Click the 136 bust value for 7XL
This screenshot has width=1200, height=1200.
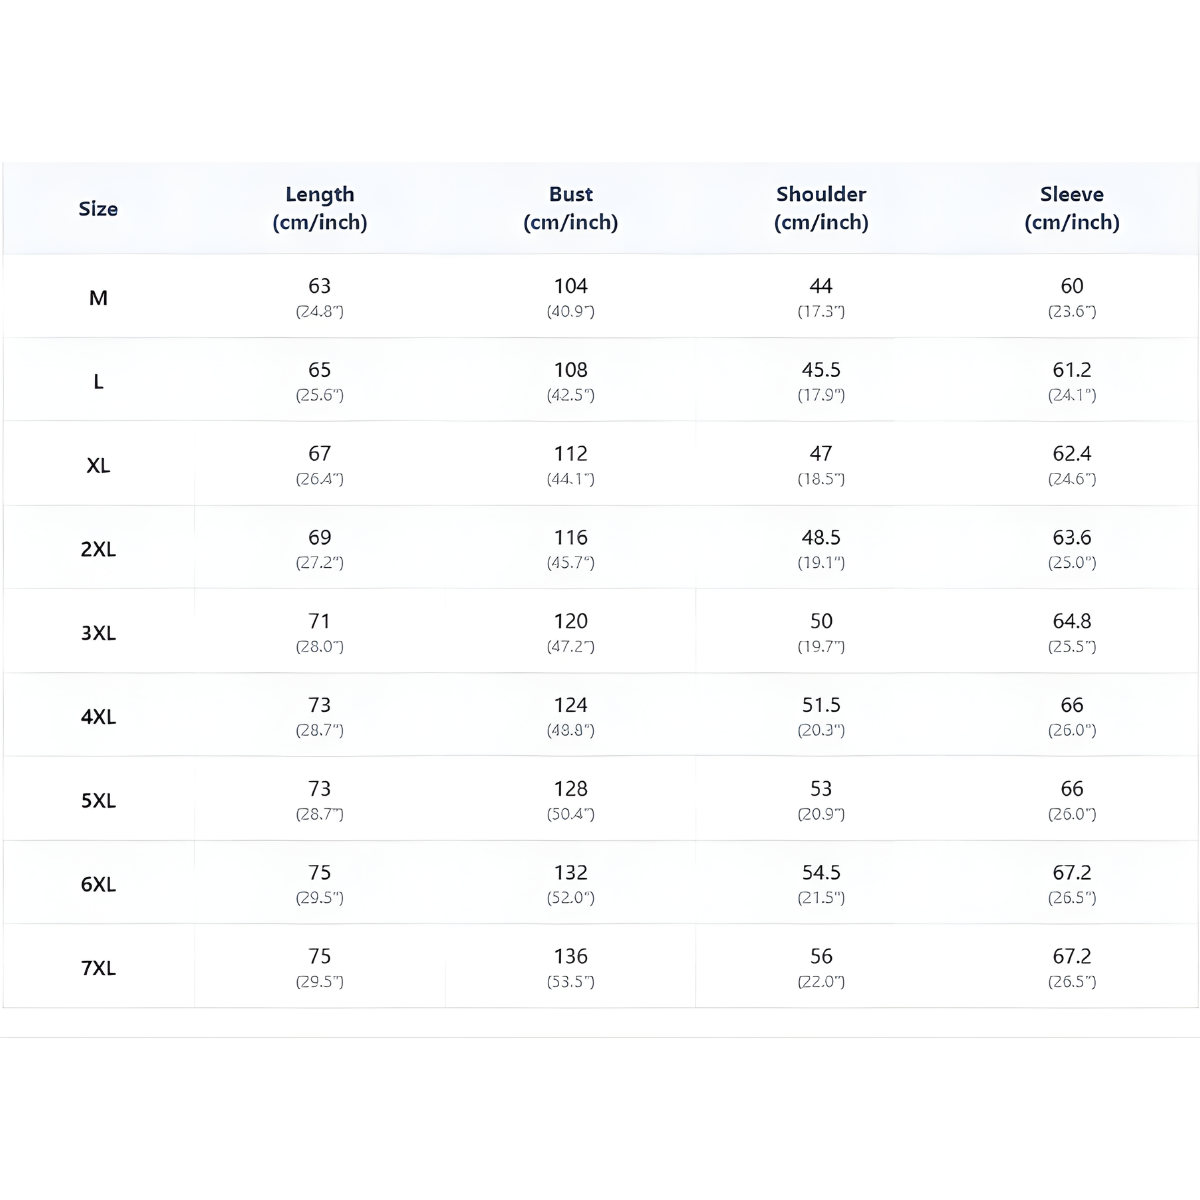(570, 957)
